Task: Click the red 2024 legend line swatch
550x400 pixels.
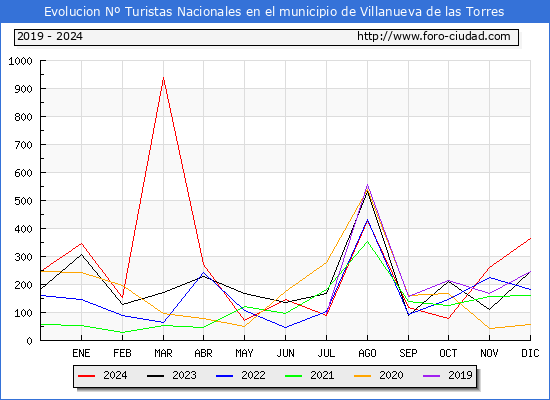Action: click(x=86, y=376)
